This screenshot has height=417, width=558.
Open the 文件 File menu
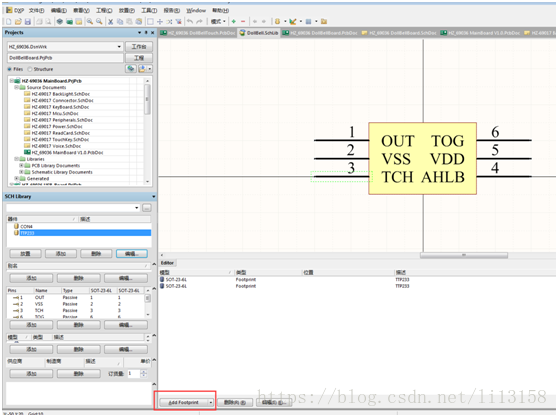[37, 10]
